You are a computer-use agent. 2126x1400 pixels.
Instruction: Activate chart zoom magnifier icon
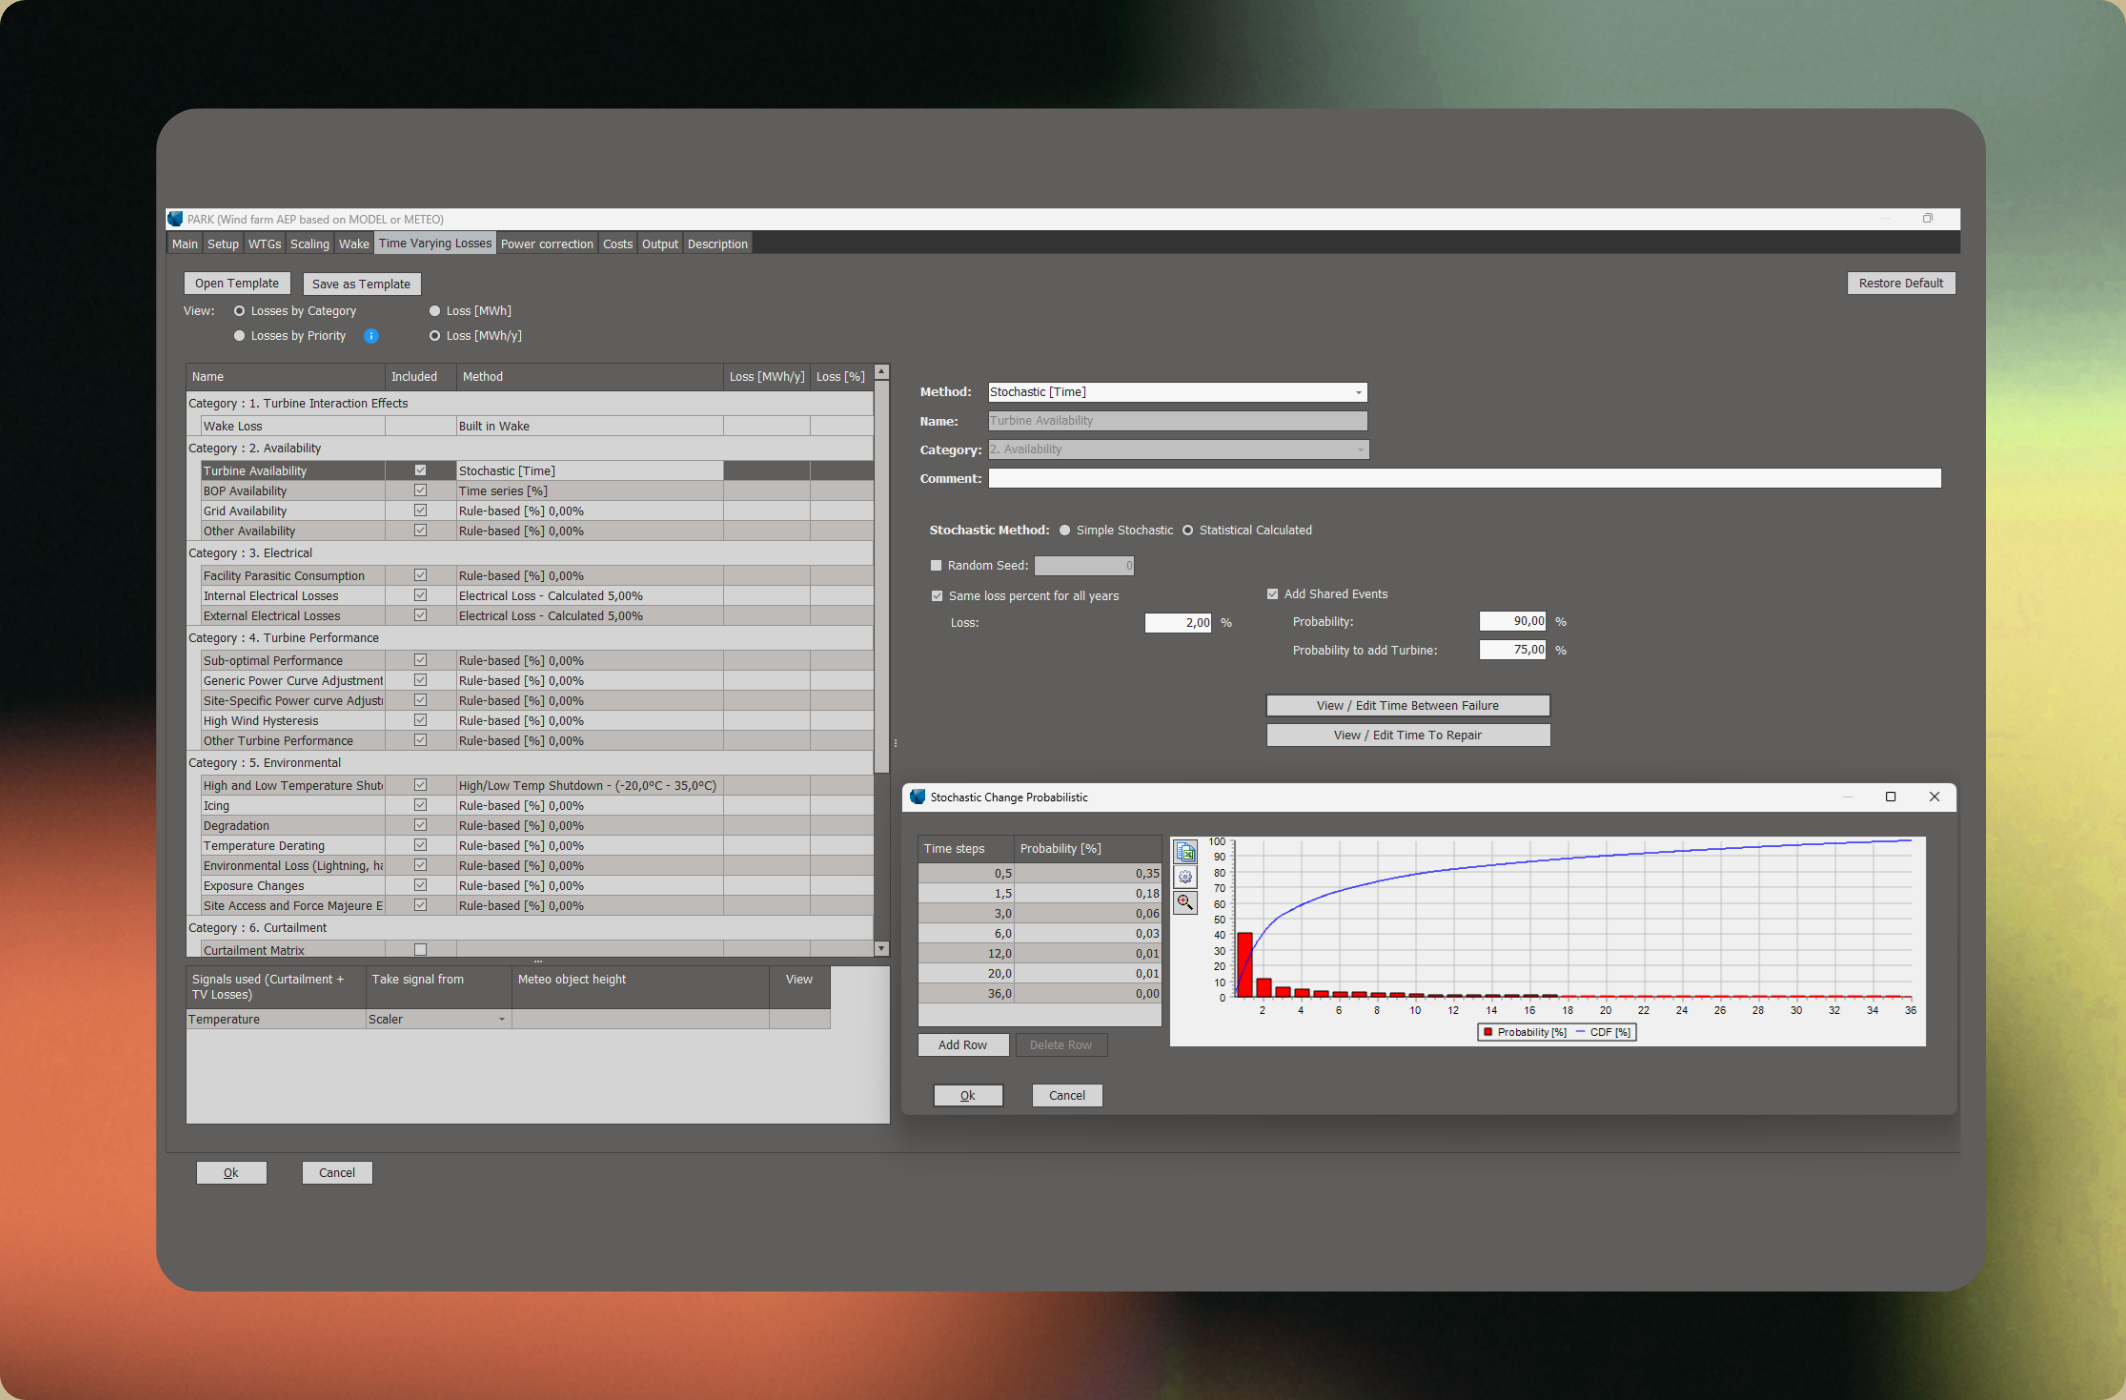pos(1185,902)
